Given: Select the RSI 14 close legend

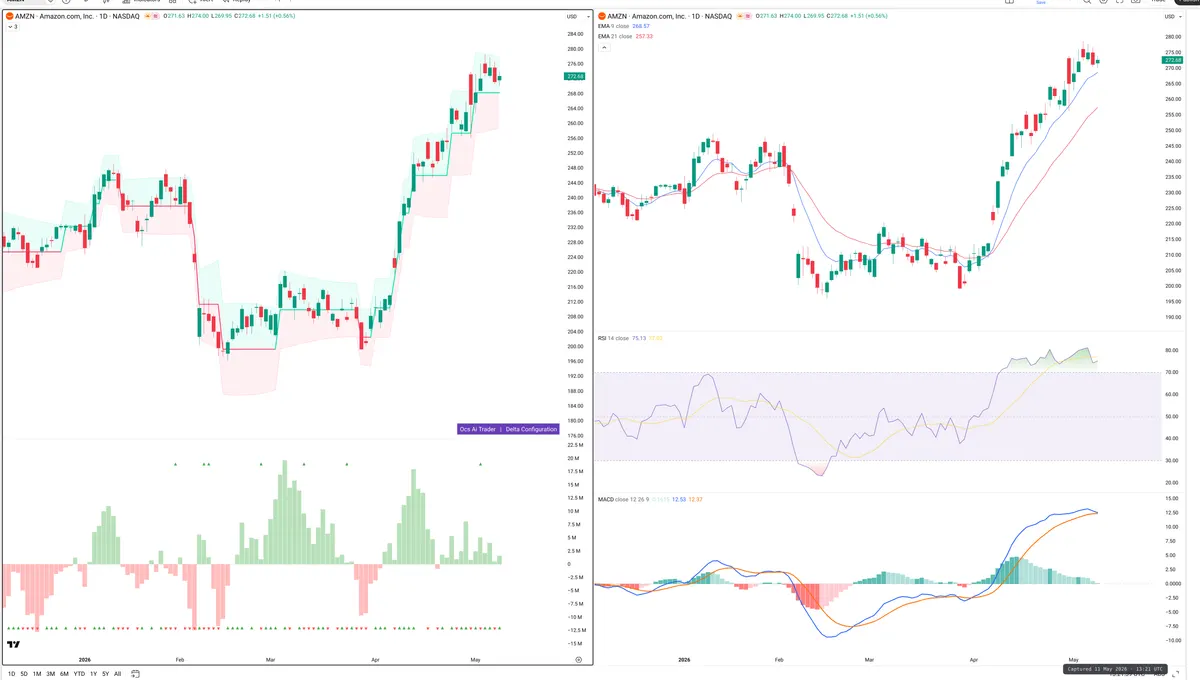Looking at the screenshot, I should (x=613, y=338).
